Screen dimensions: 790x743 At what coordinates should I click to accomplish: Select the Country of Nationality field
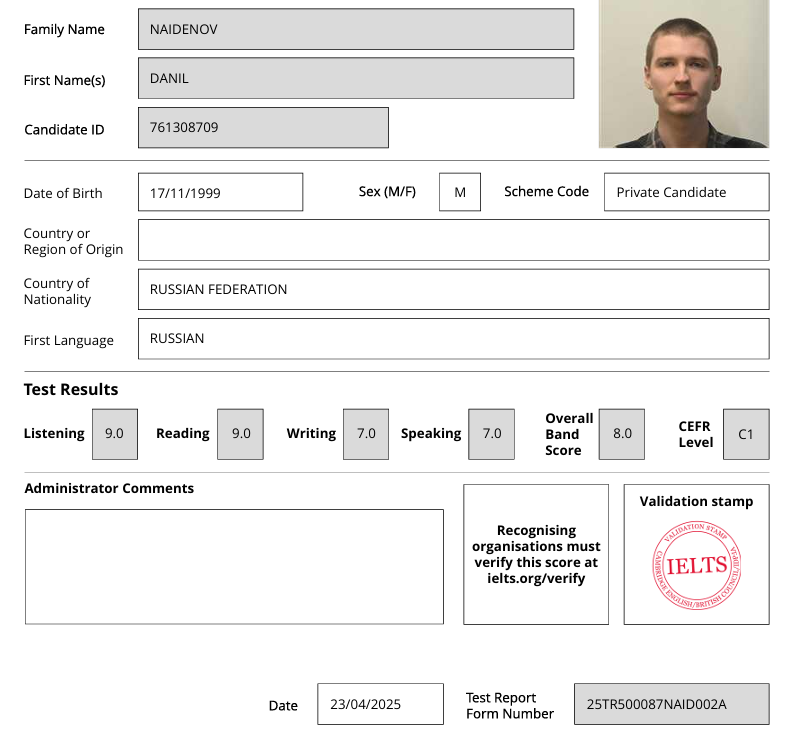pos(453,289)
